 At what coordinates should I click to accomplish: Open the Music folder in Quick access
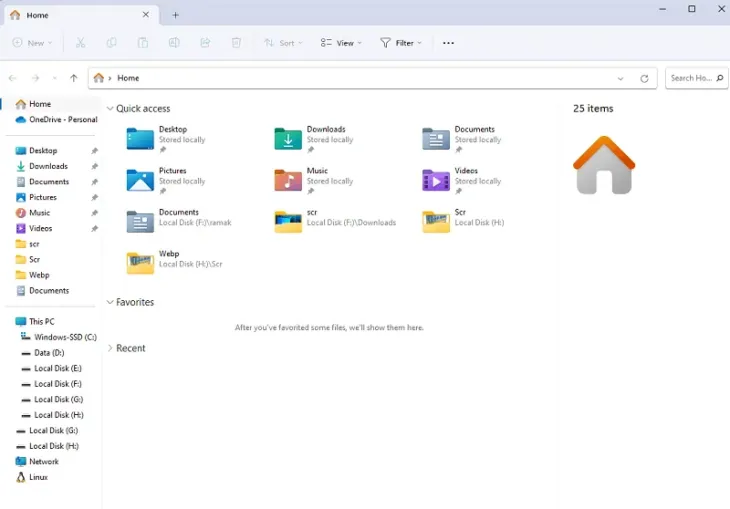pyautogui.click(x=287, y=180)
